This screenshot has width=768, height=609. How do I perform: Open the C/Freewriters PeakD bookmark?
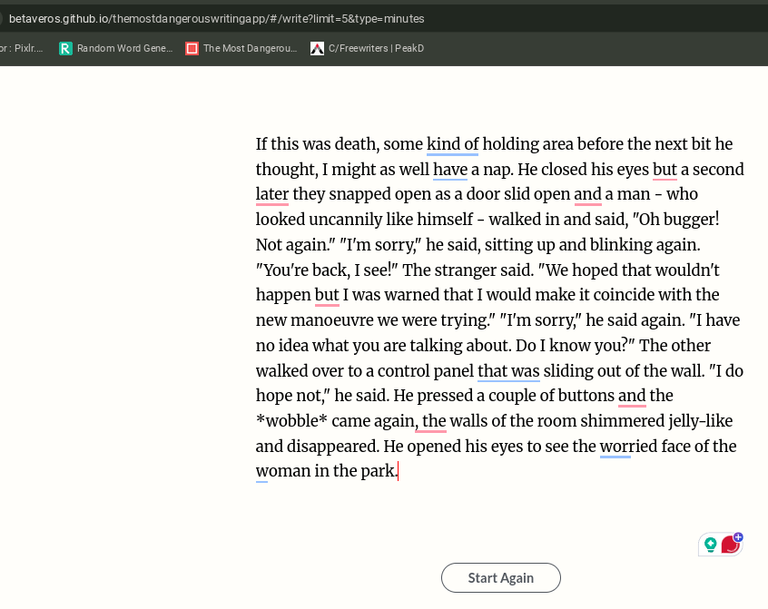point(367,48)
